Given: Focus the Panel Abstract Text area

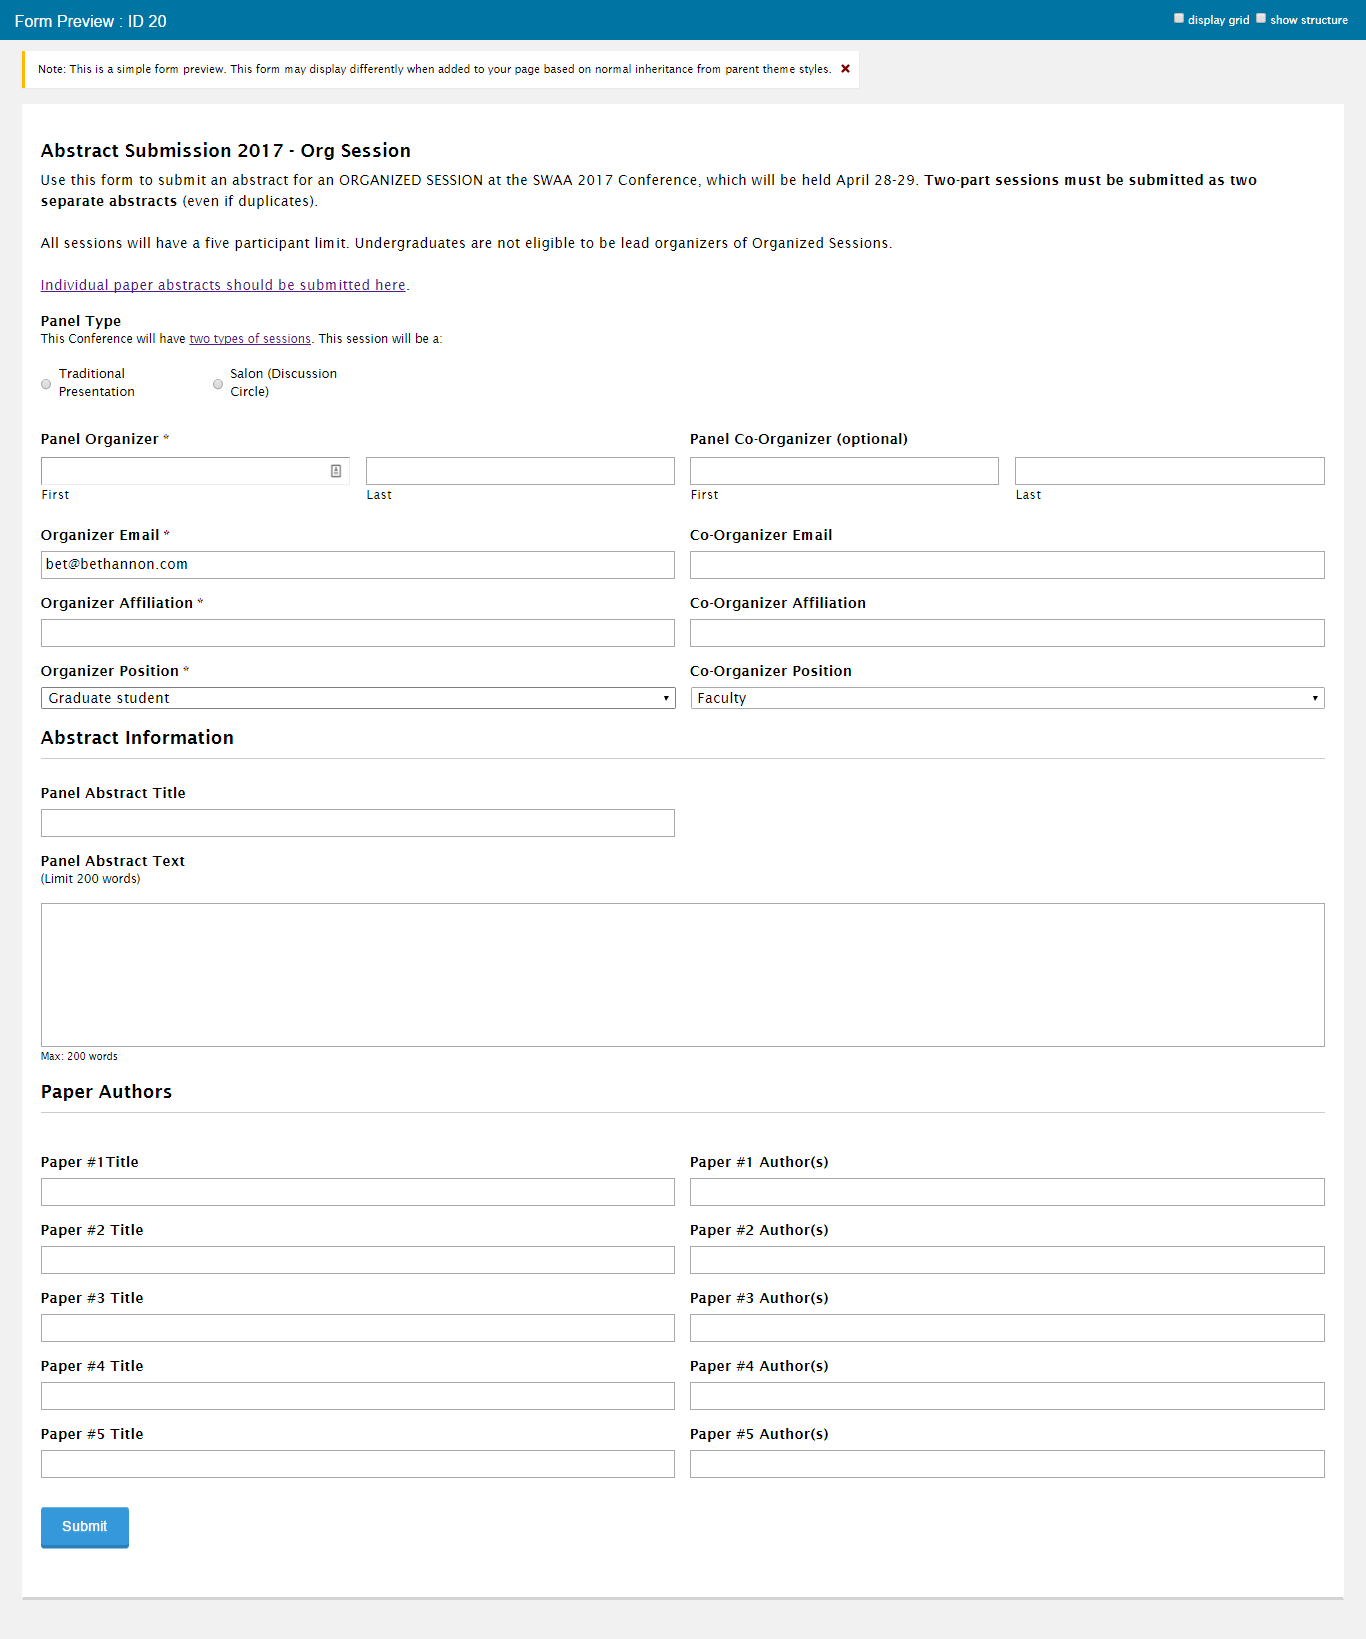Looking at the screenshot, I should click(x=682, y=975).
